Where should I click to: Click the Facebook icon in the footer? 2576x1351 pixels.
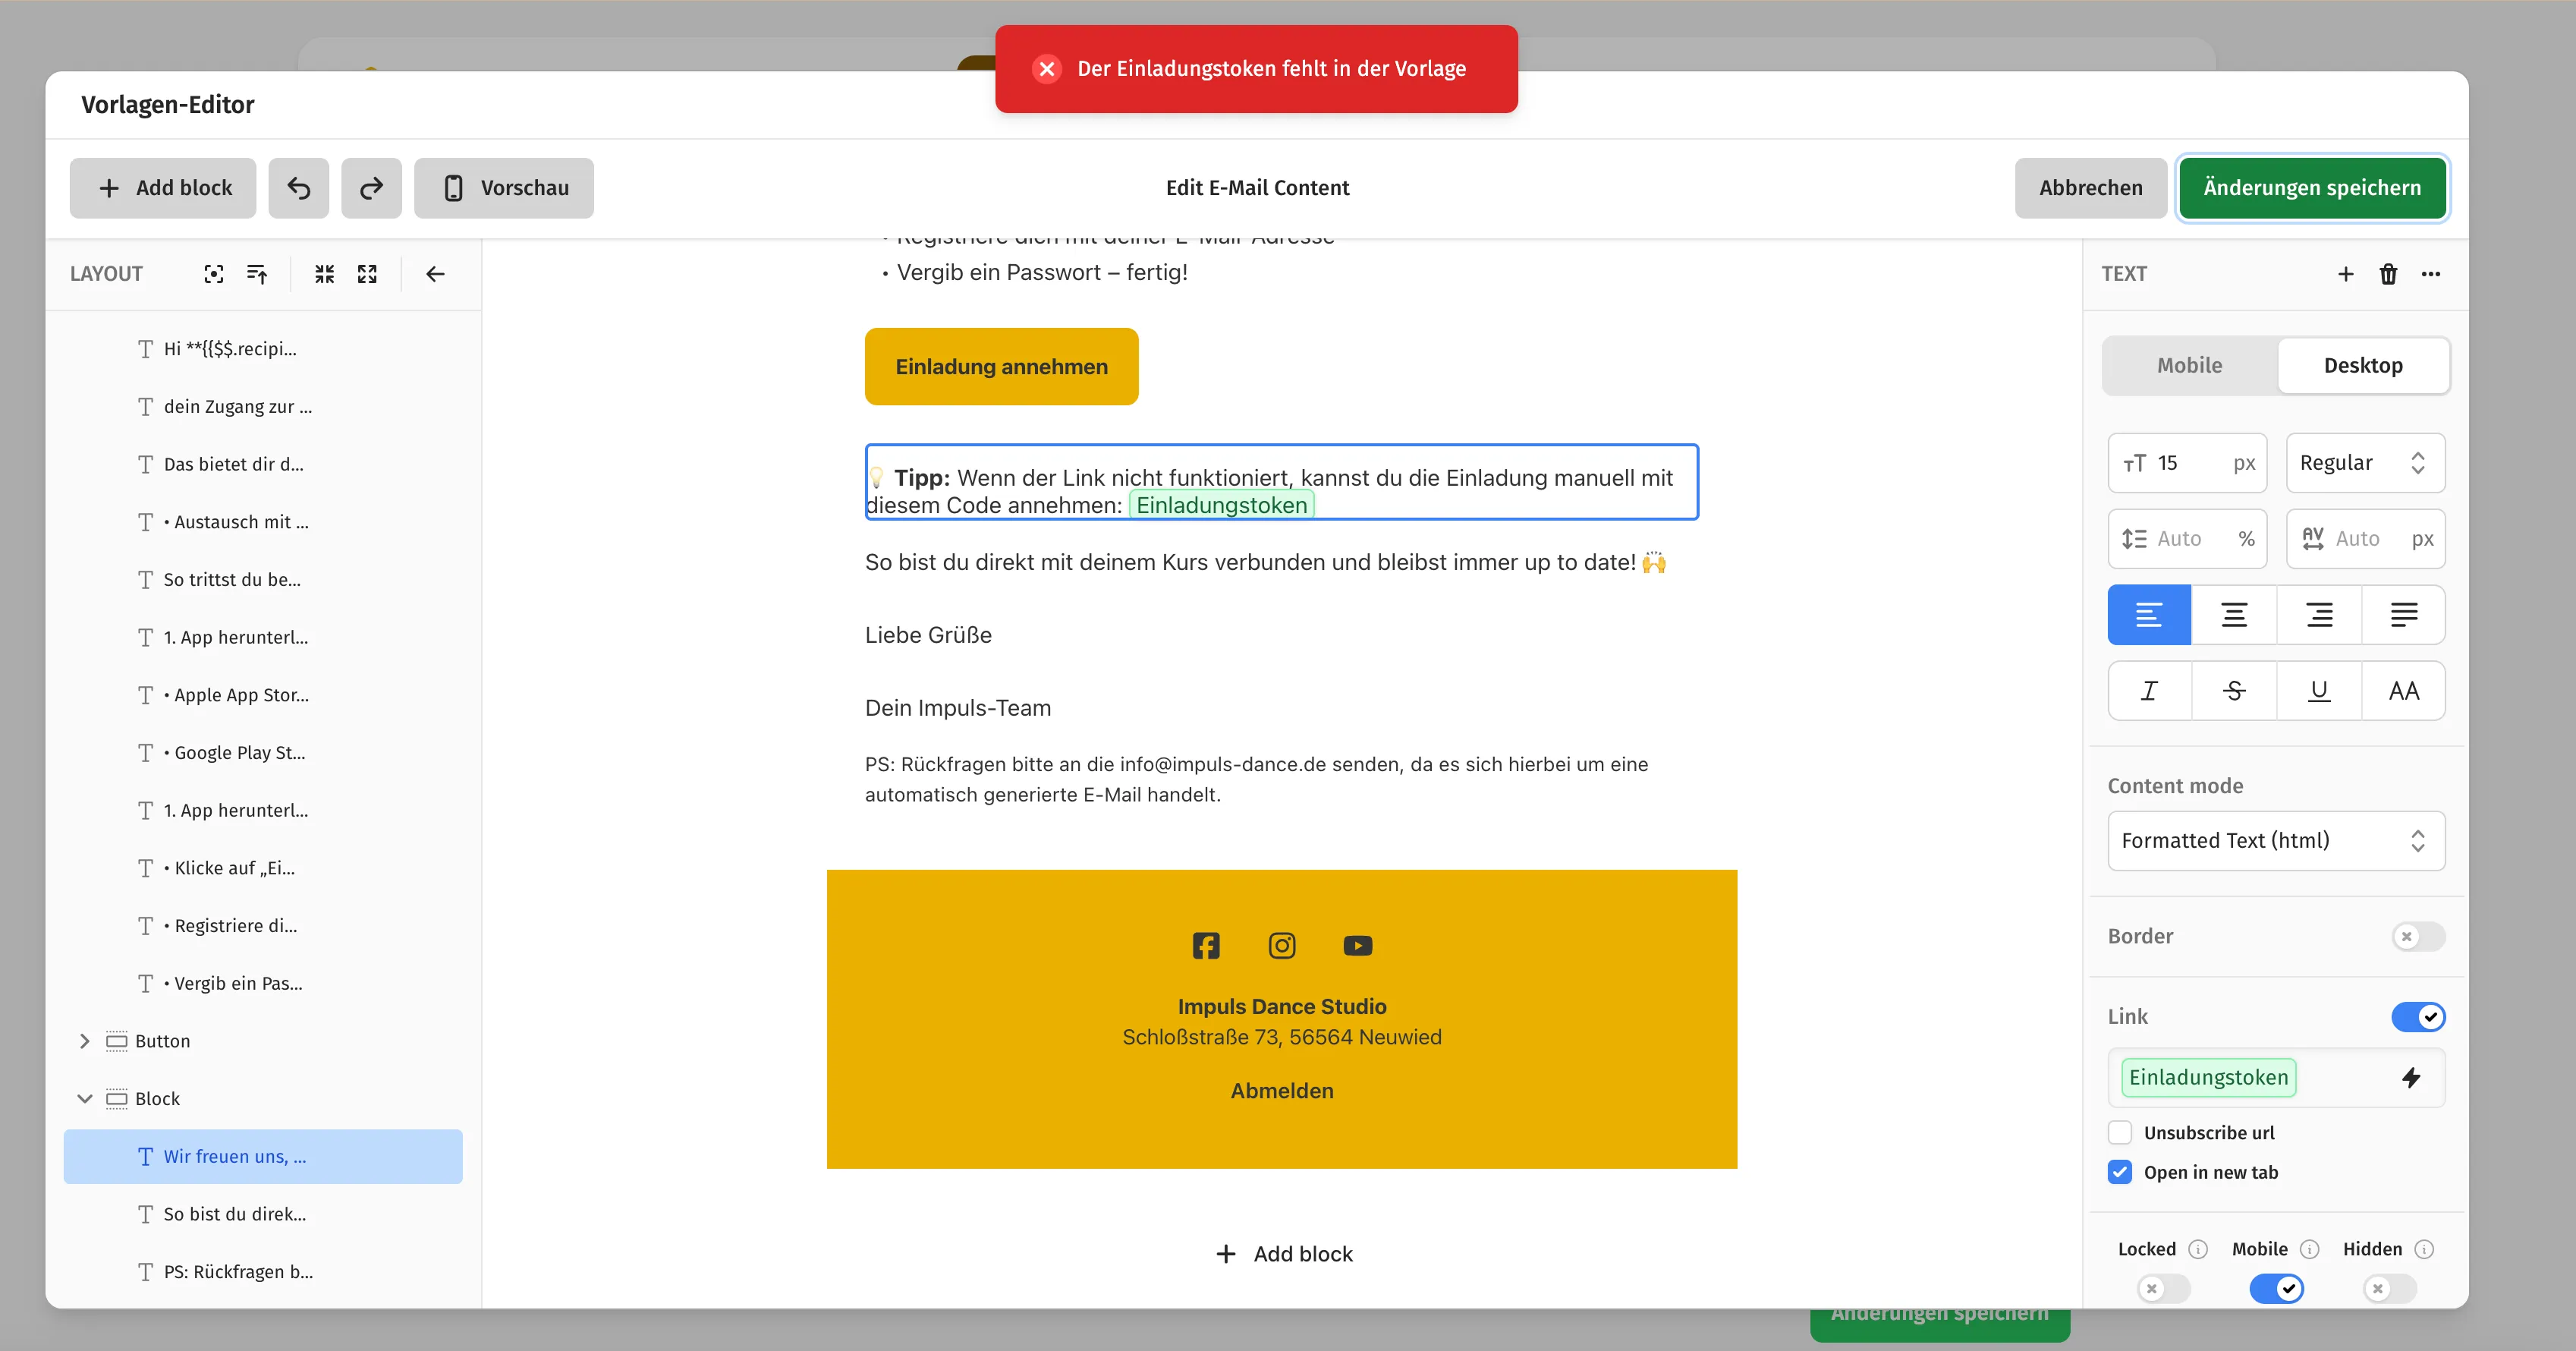1206,945
